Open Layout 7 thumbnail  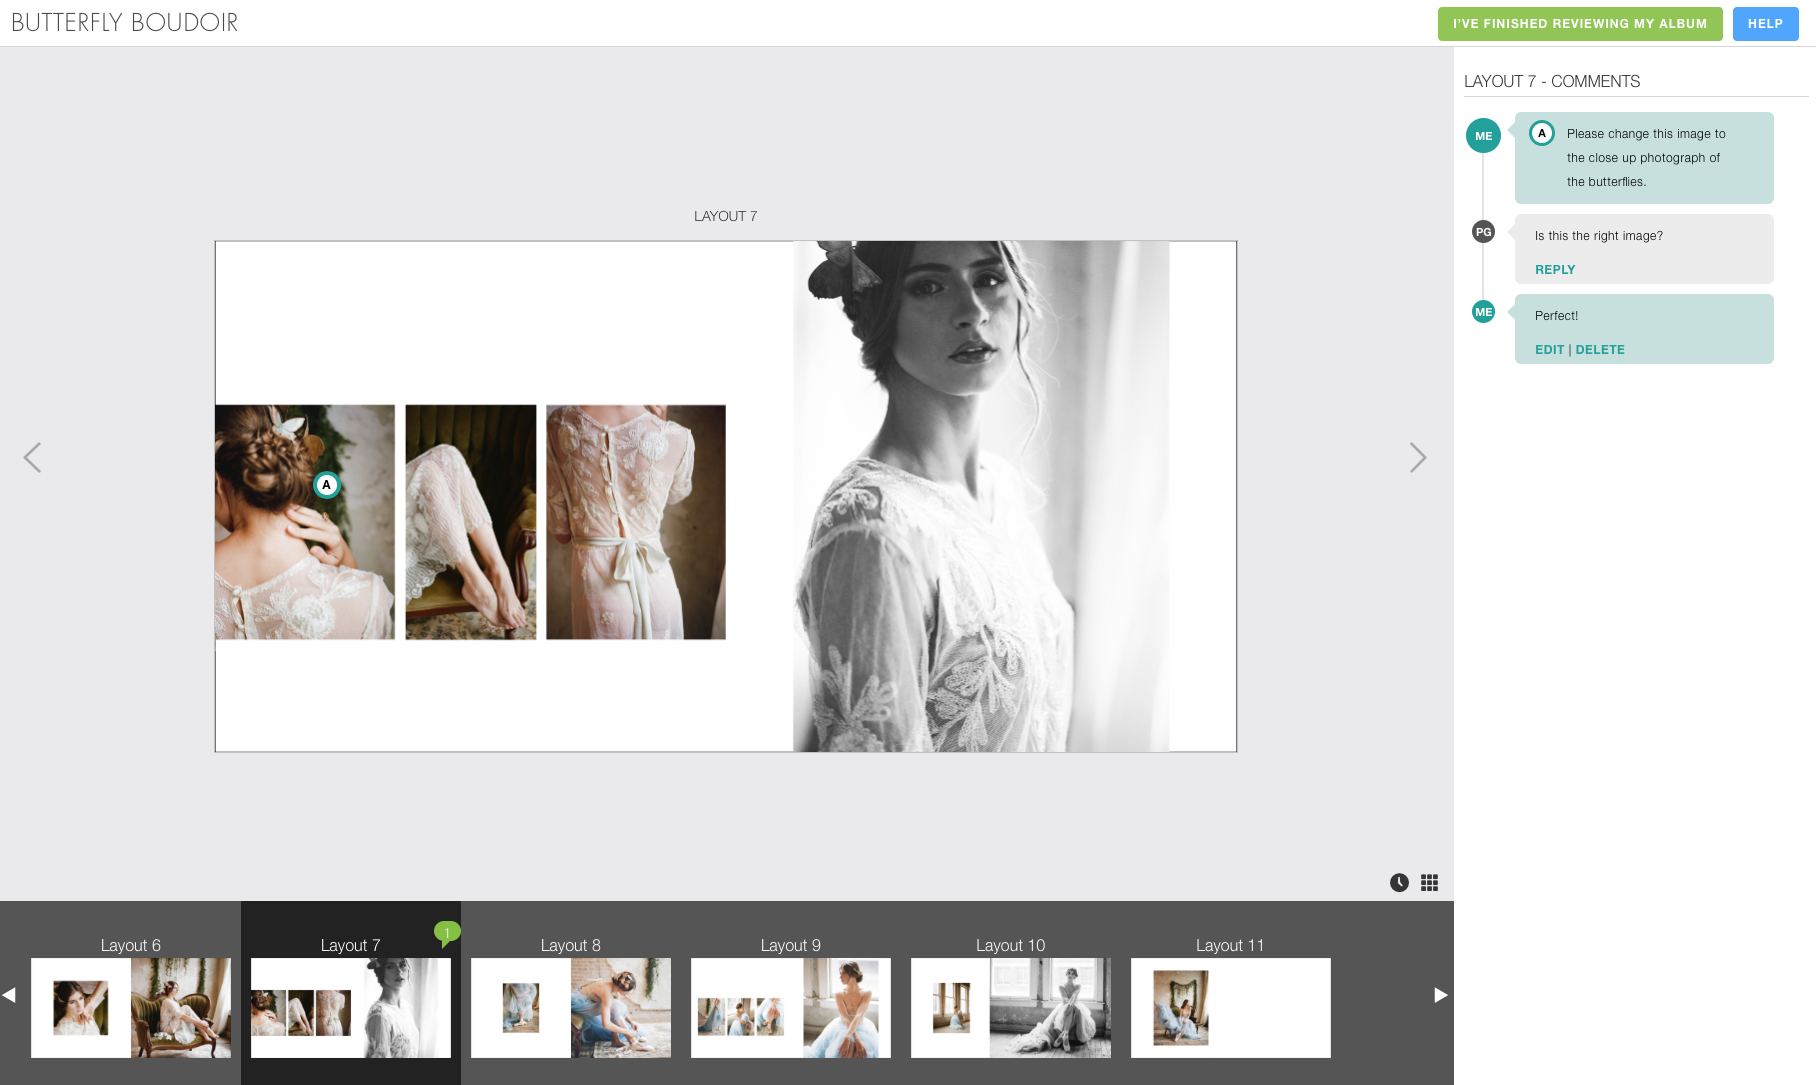(x=351, y=1008)
